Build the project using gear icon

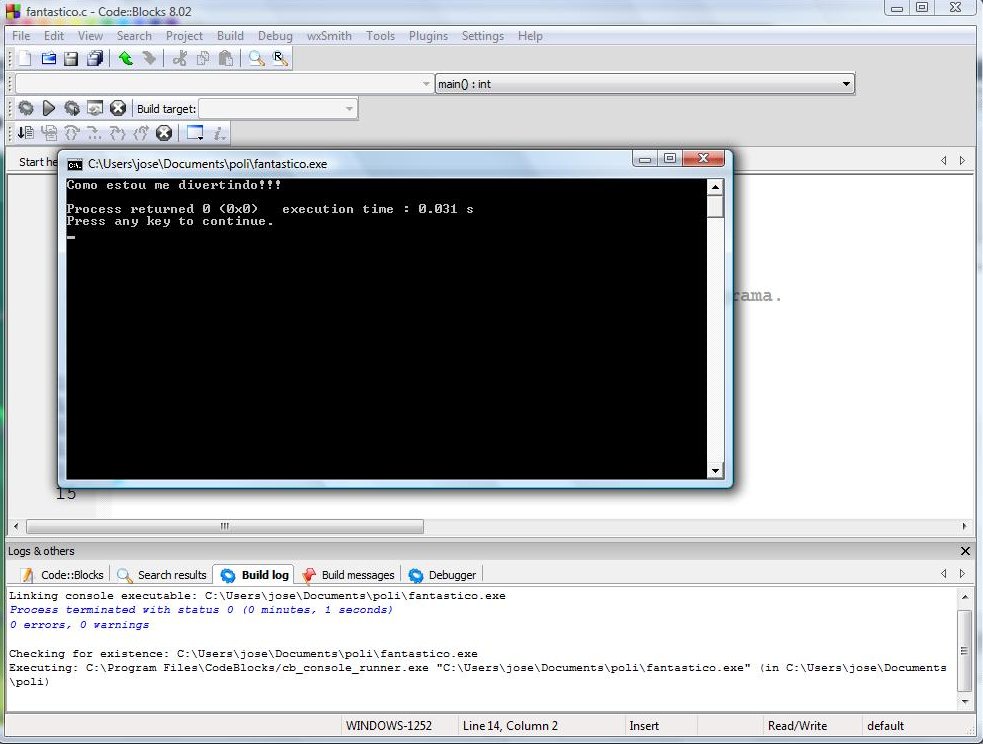[x=26, y=108]
